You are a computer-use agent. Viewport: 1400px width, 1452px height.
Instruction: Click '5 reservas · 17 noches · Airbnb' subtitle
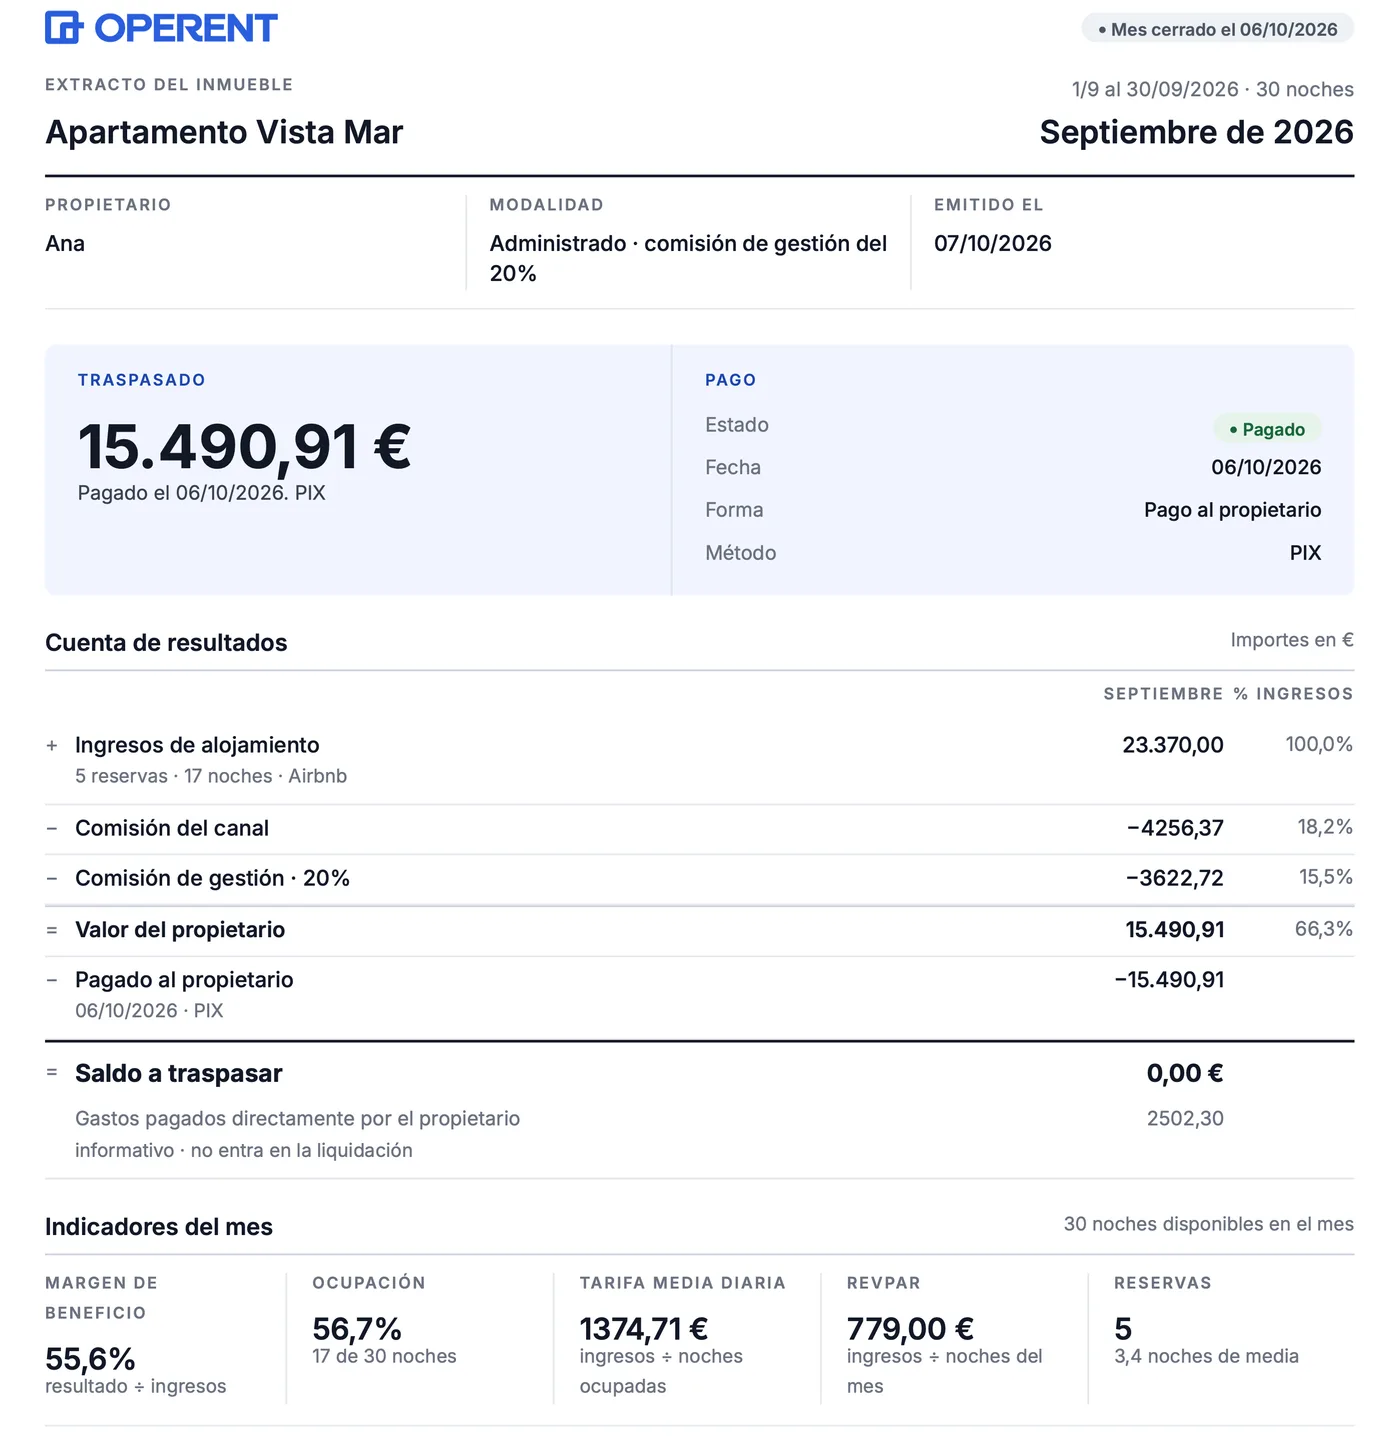coord(211,776)
